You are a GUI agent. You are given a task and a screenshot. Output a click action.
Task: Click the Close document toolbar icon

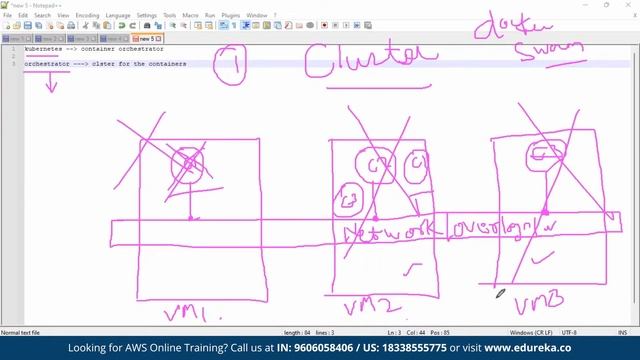coord(50,26)
